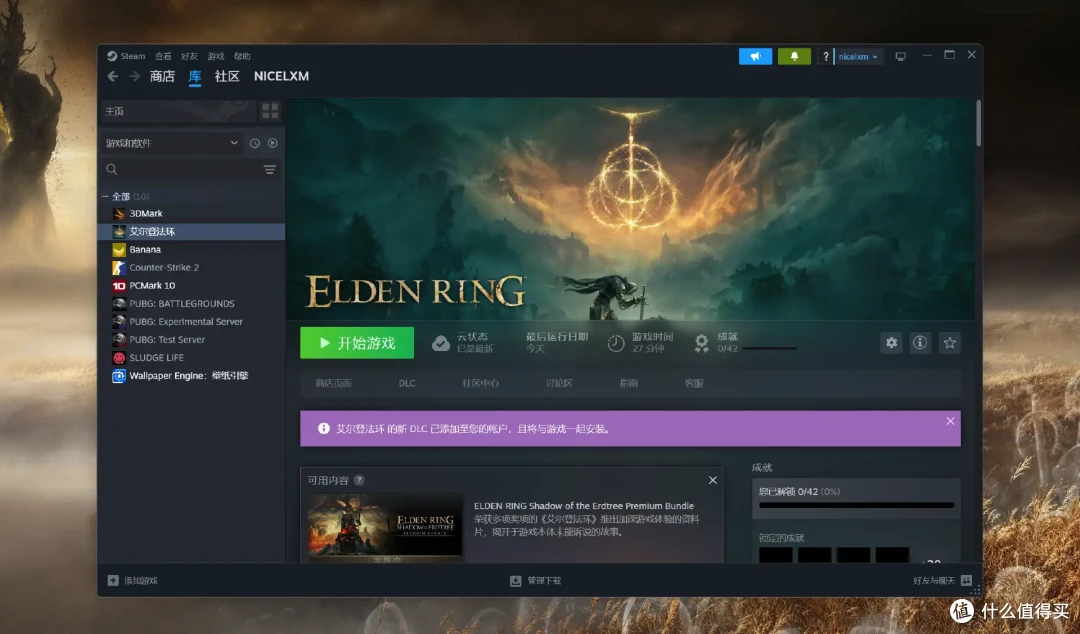
Task: Open the 好友 menu
Action: point(189,57)
